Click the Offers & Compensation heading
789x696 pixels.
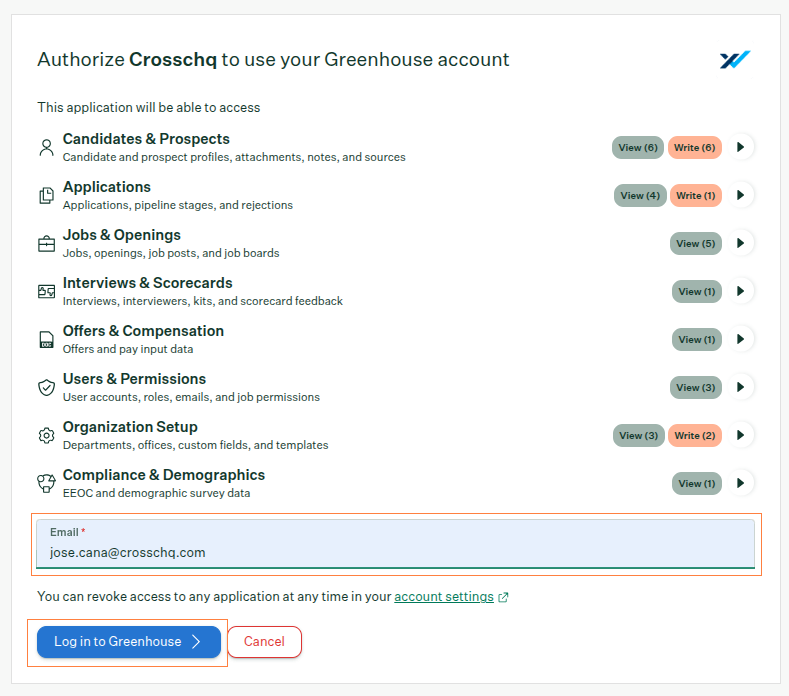(143, 331)
